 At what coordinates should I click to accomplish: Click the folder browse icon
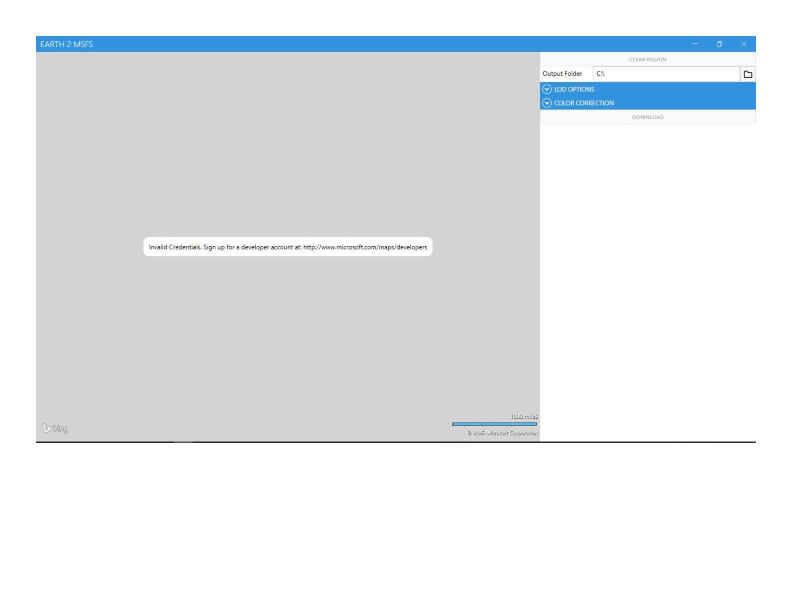click(746, 74)
